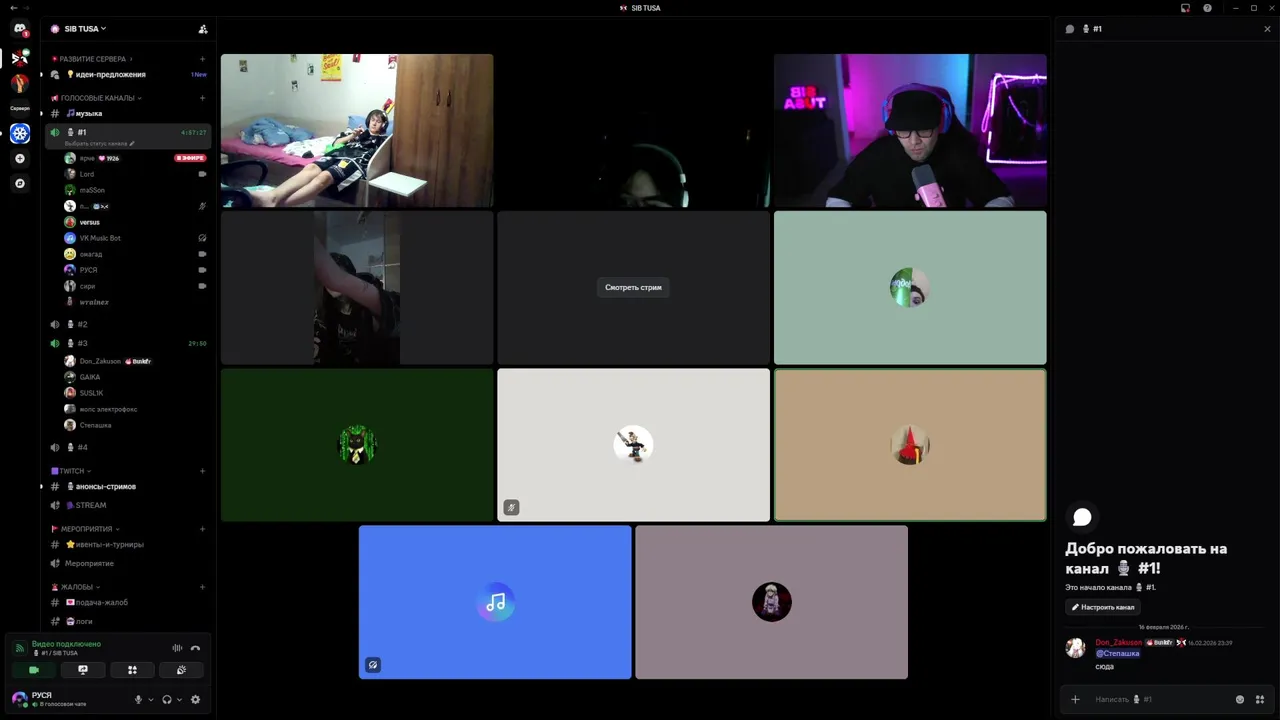1280x720 pixels.
Task: Open user settings gear icon
Action: pyautogui.click(x=195, y=699)
